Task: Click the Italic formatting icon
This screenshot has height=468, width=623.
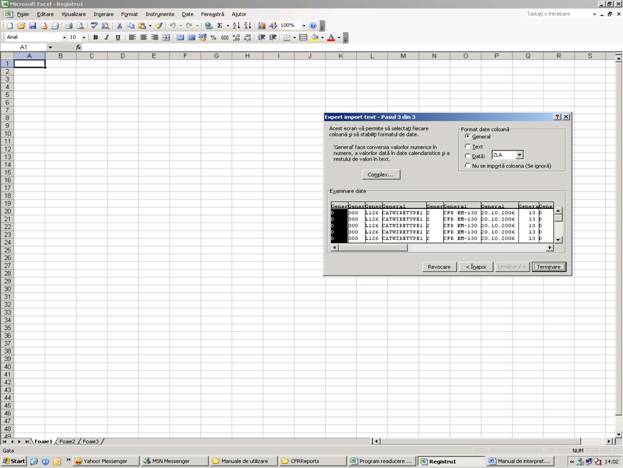Action: 106,37
